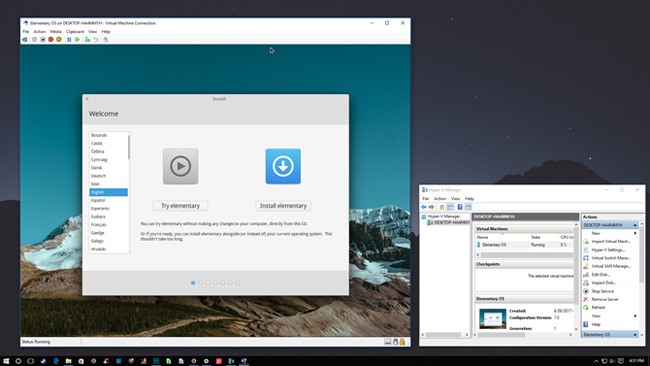This screenshot has width=650, height=366.
Task: Click the Try elementary play icon
Action: pos(180,166)
